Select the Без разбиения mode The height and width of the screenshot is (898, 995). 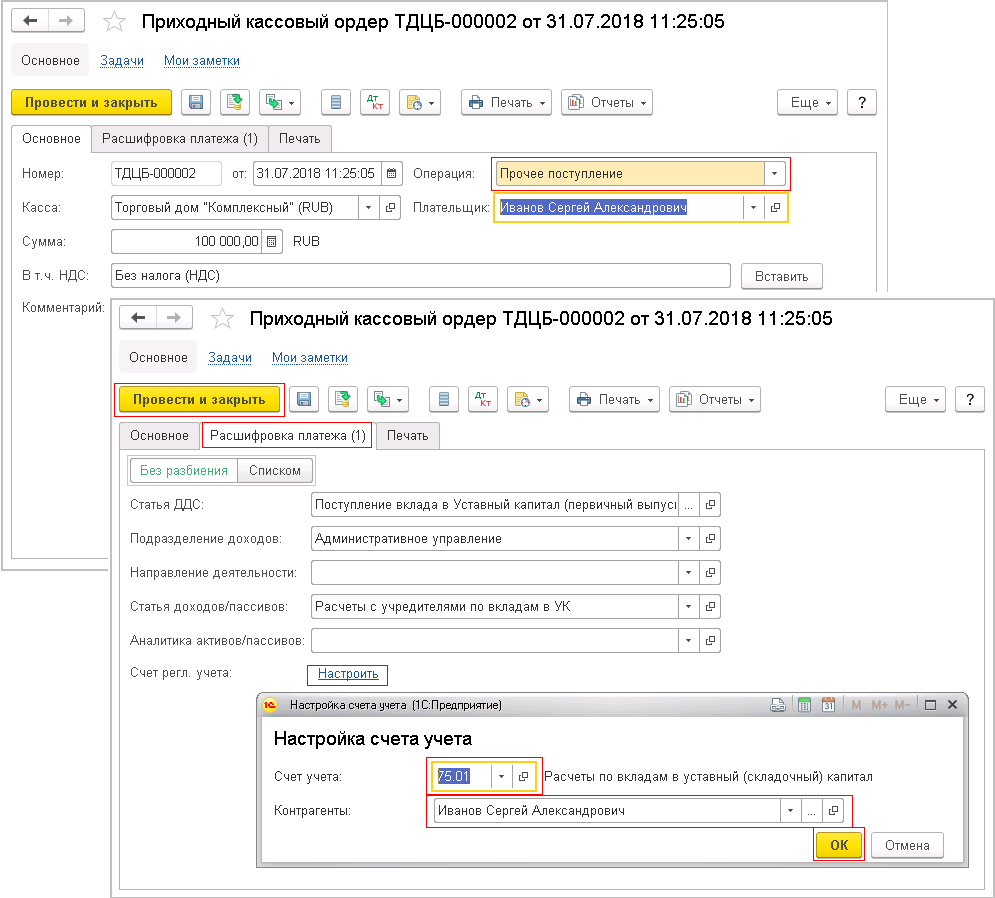pyautogui.click(x=184, y=471)
